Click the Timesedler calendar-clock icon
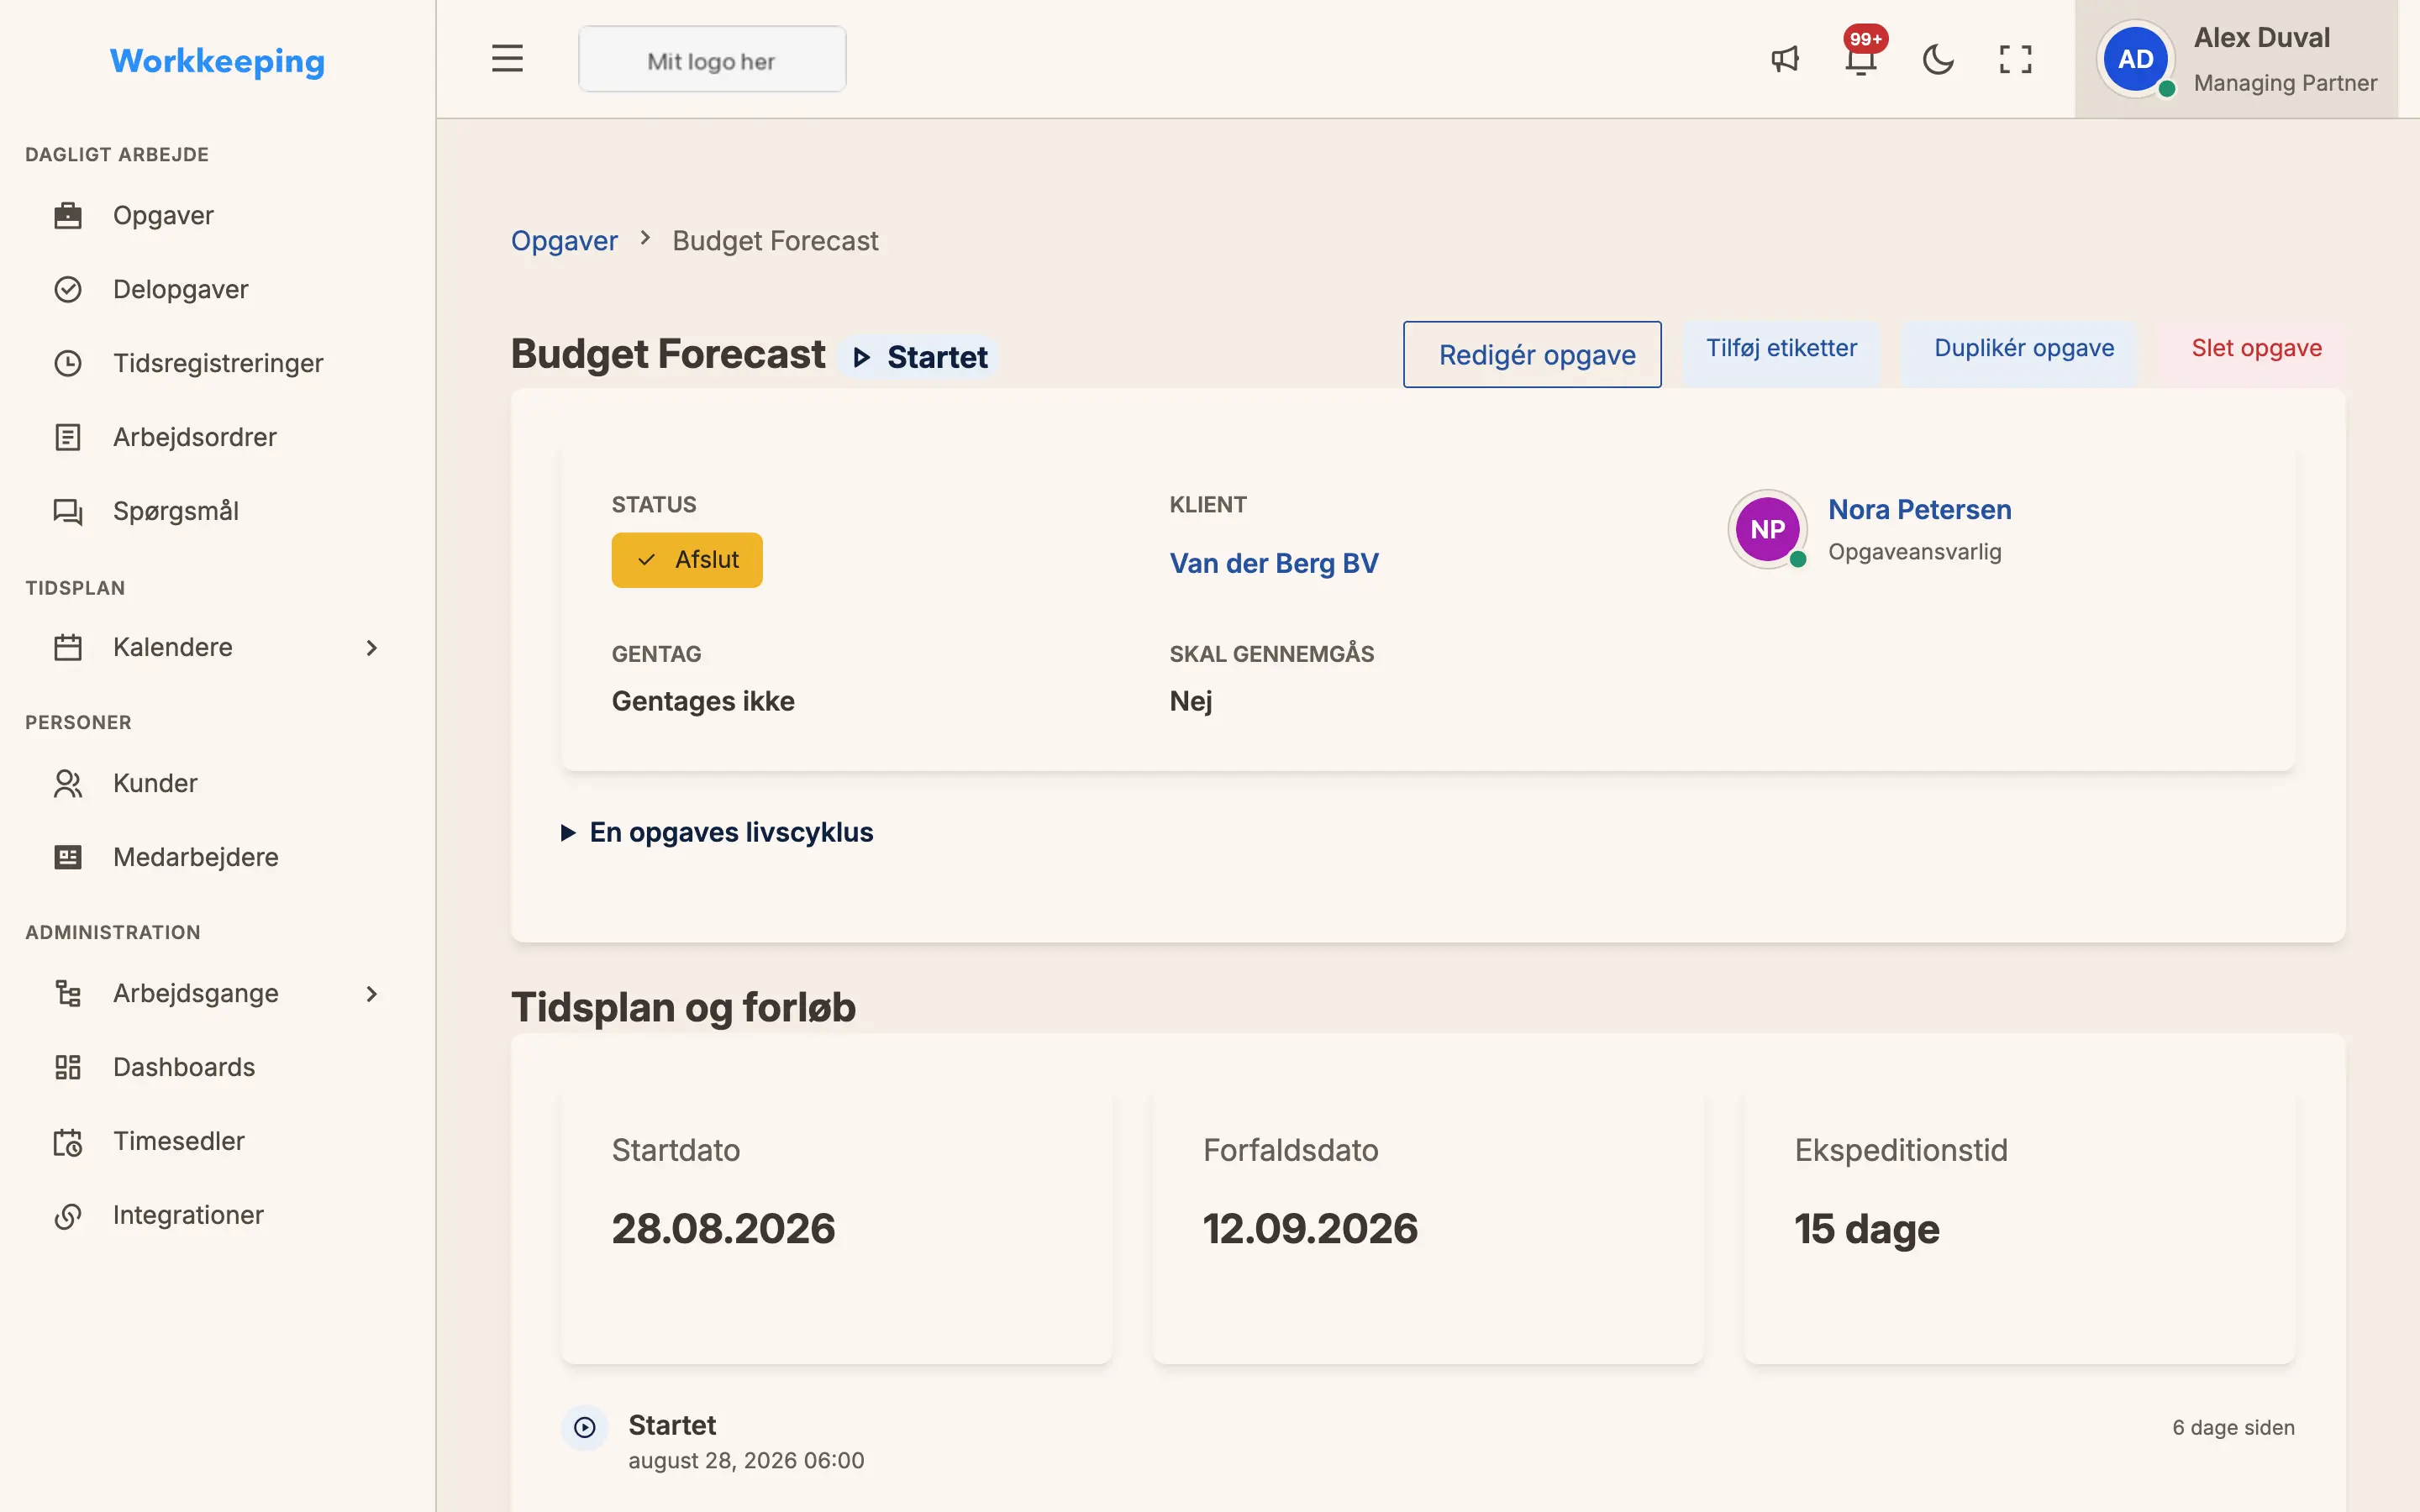This screenshot has height=1512, width=2420. tap(68, 1141)
